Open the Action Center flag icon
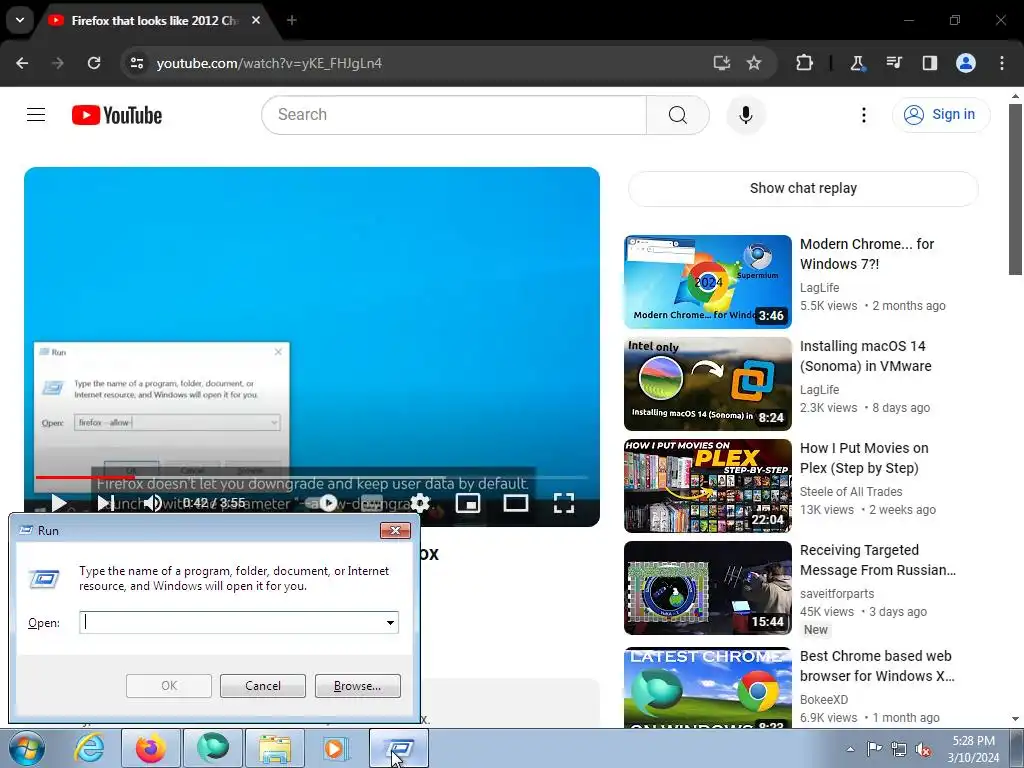This screenshot has width=1024, height=768. [x=874, y=749]
